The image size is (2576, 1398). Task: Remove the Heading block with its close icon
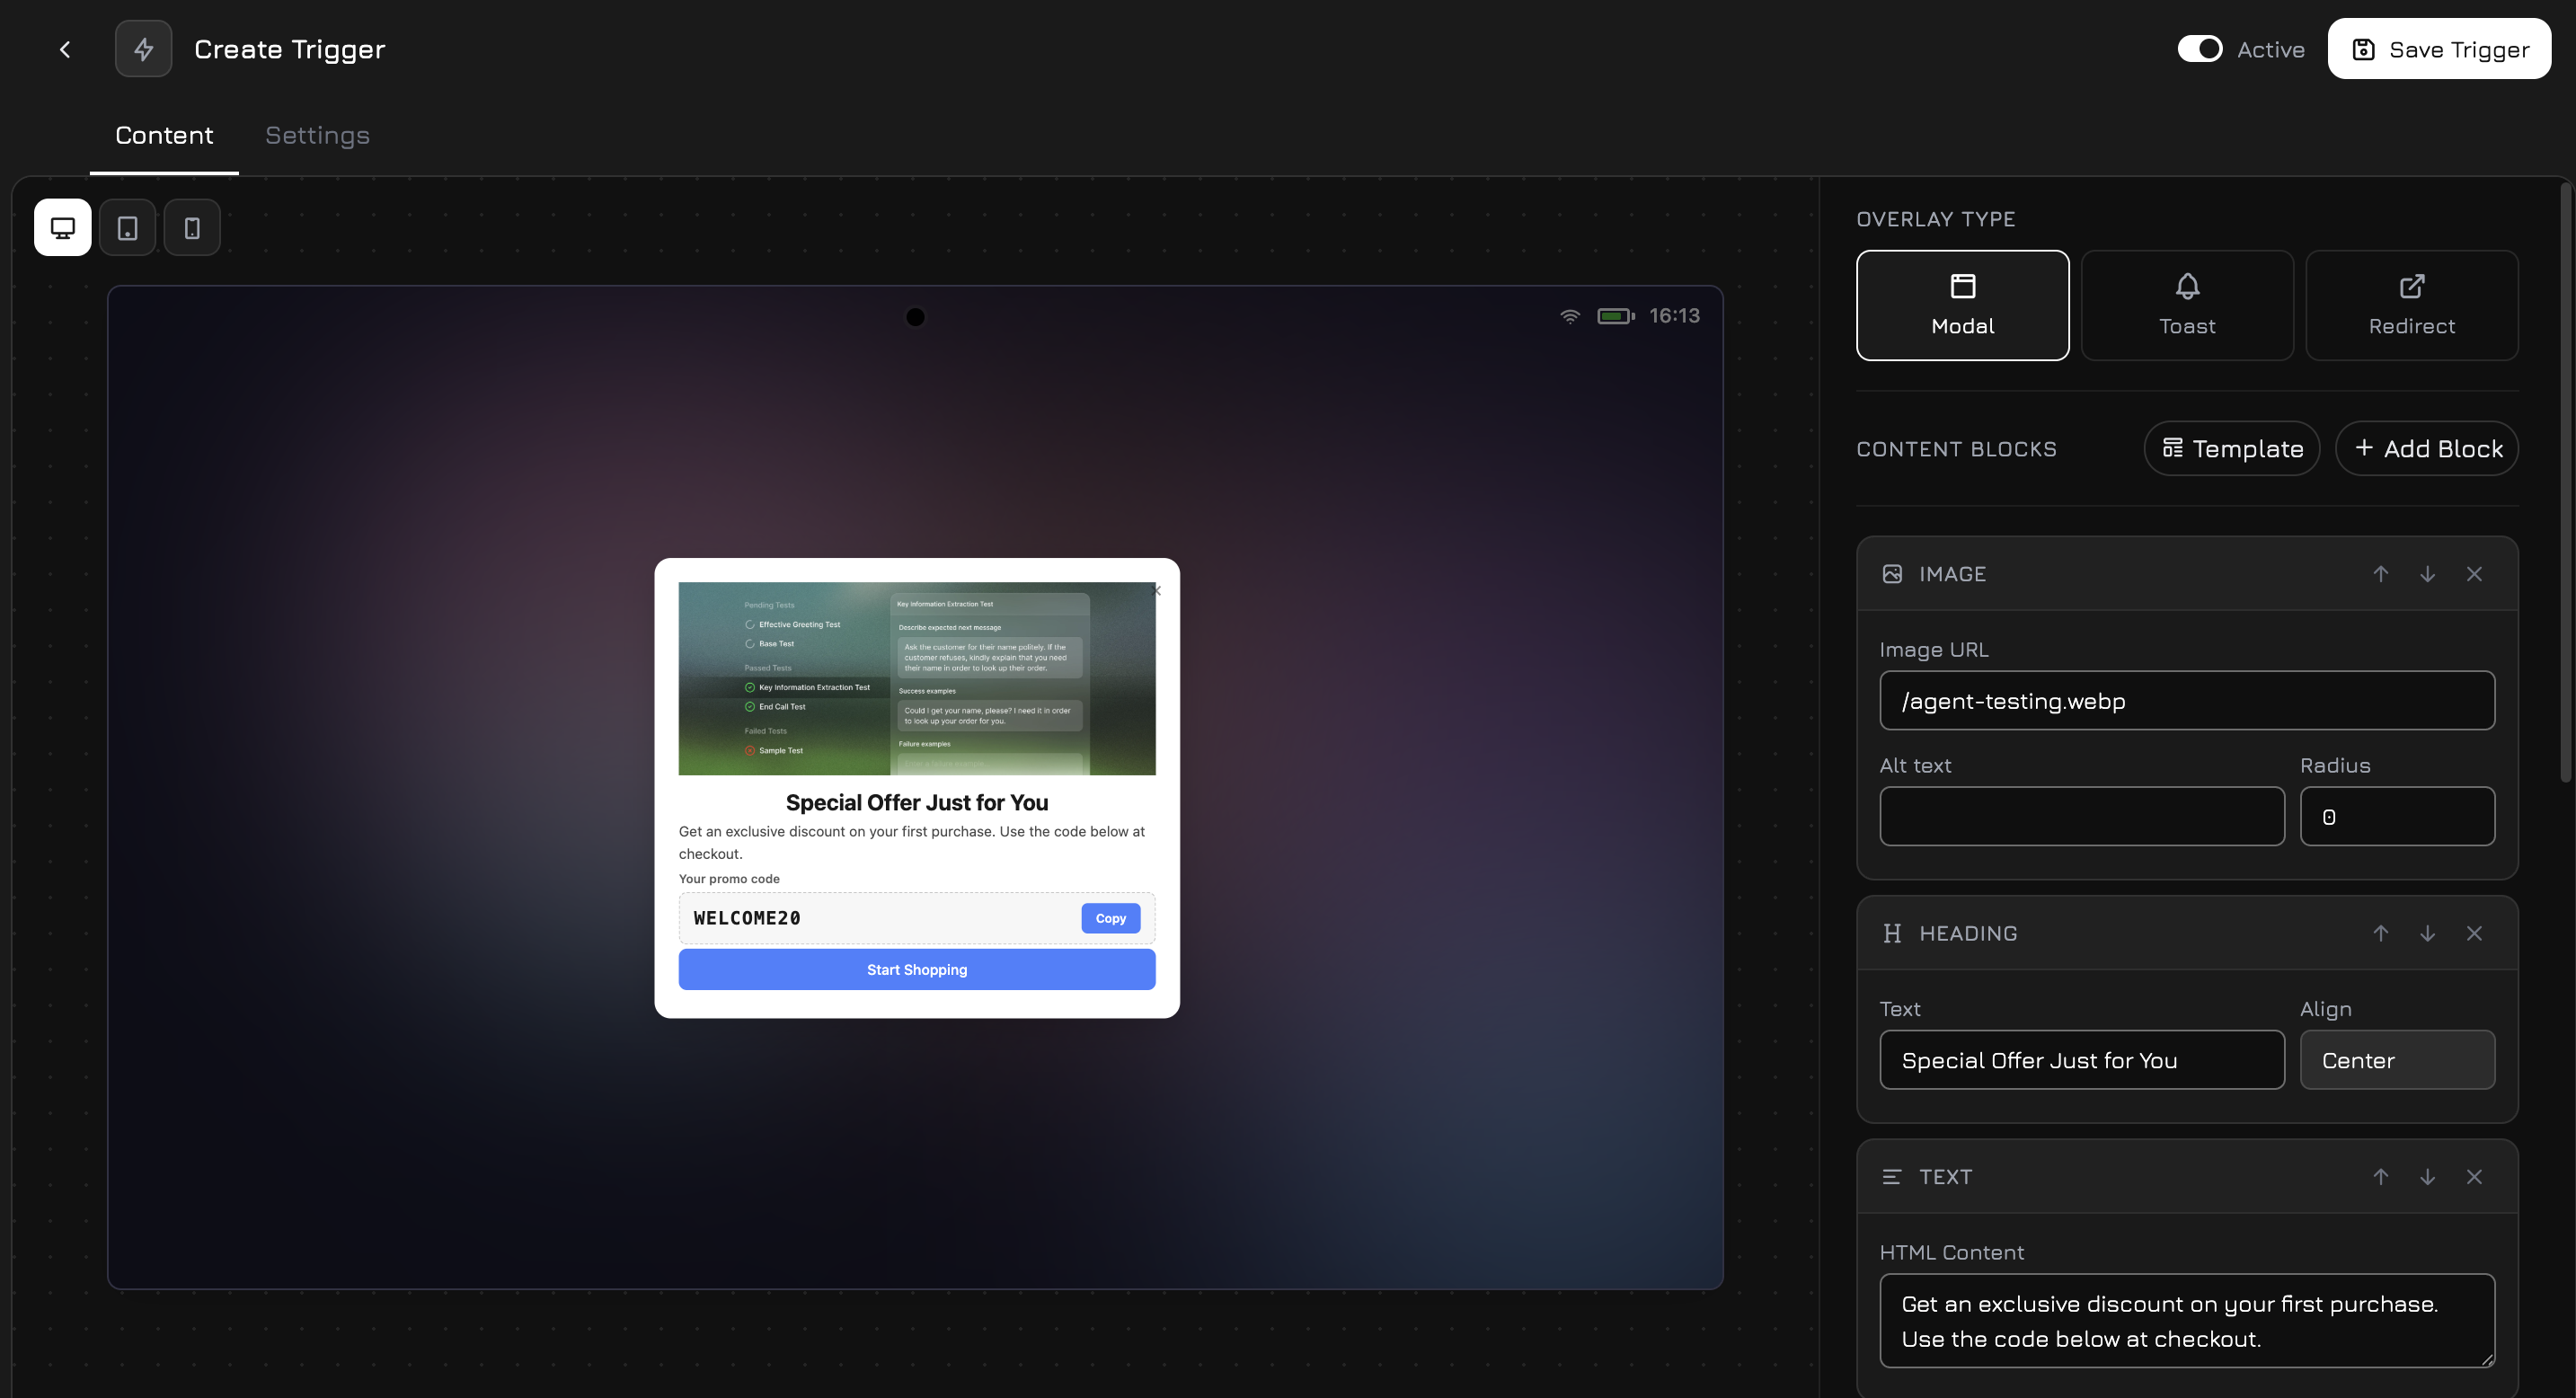[2475, 933]
